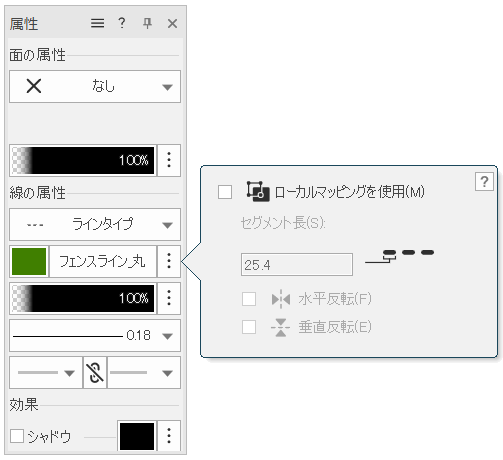Open fill opacity options three-dot button
503x460 pixels.
coord(169,160)
